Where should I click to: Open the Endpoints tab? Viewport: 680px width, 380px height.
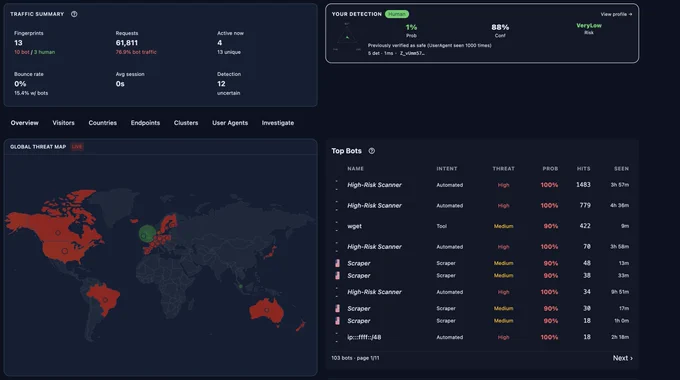[x=145, y=123]
